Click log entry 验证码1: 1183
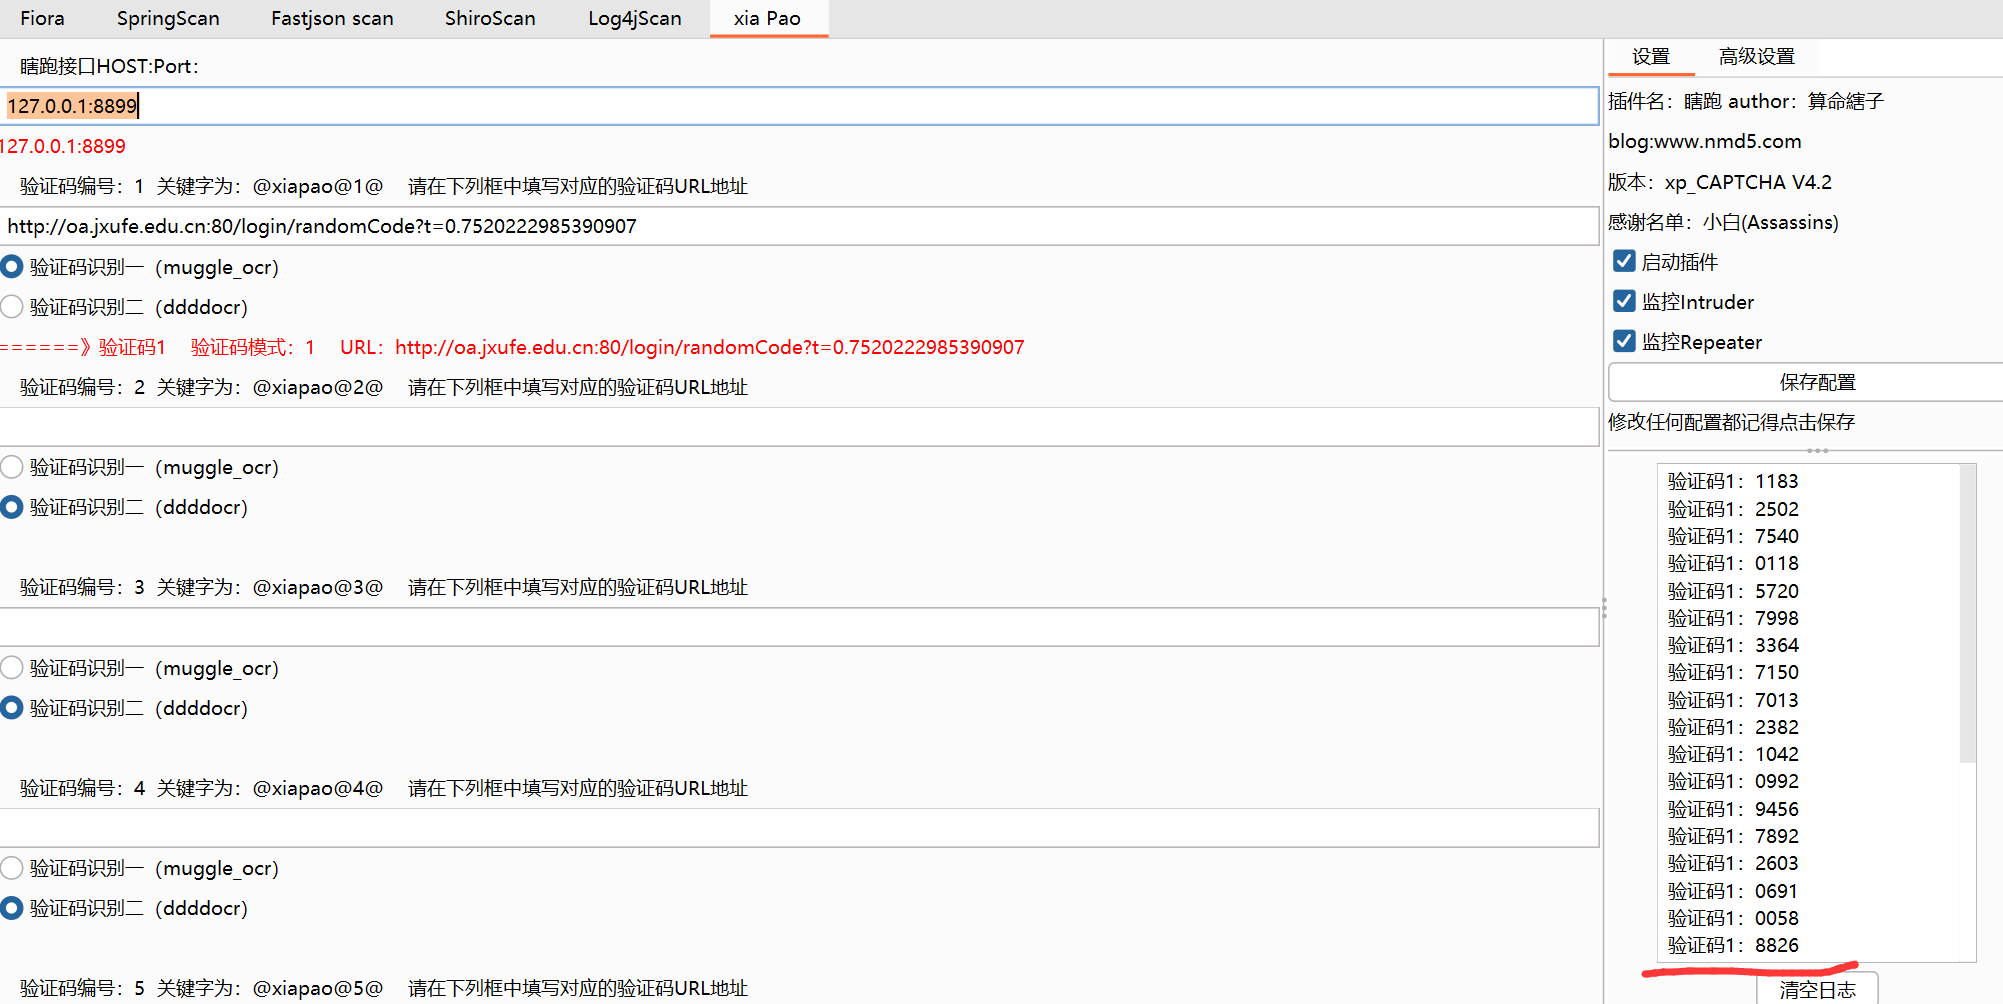 pos(1733,482)
